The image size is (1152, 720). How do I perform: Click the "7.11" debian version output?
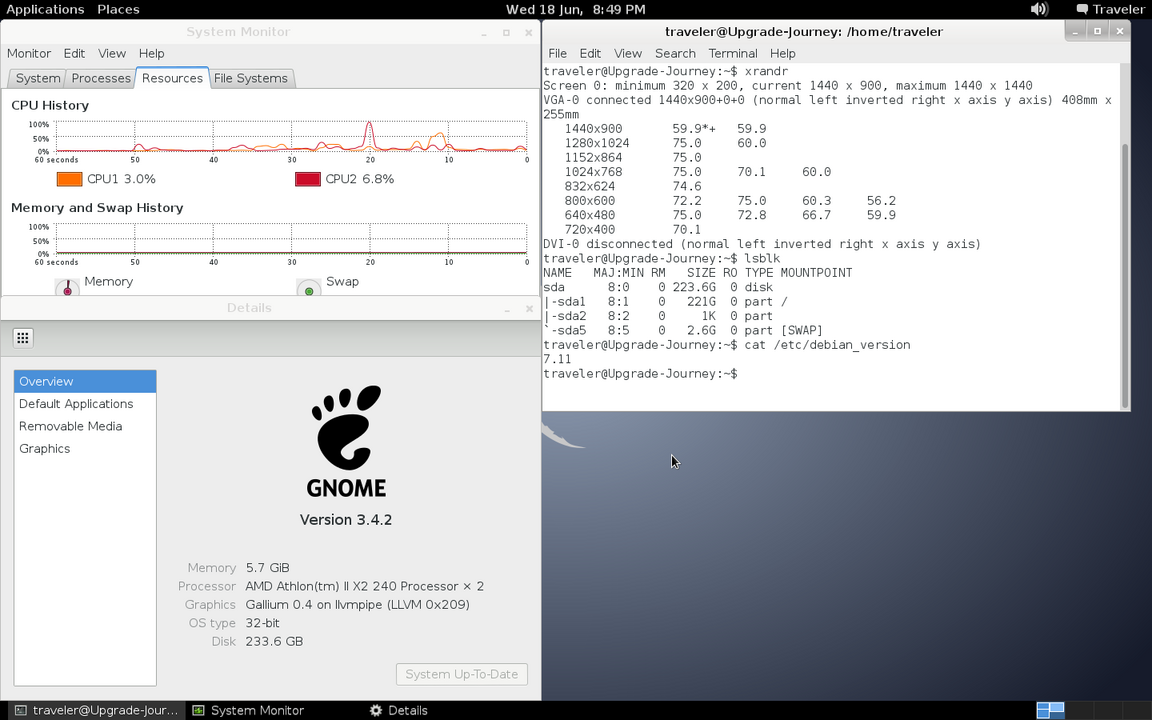[557, 359]
